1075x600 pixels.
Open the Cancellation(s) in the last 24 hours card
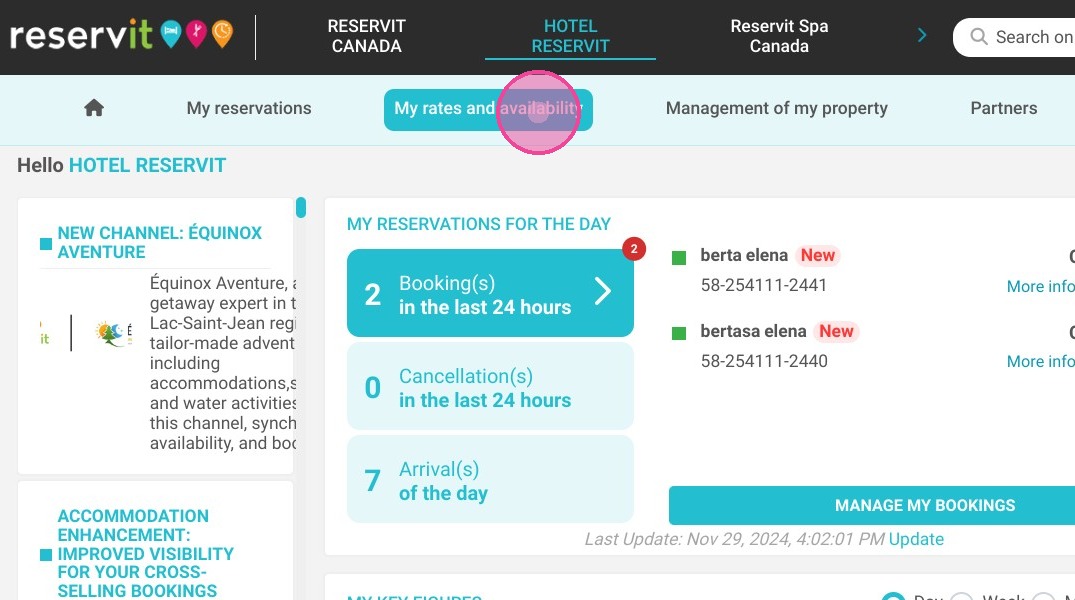click(490, 386)
